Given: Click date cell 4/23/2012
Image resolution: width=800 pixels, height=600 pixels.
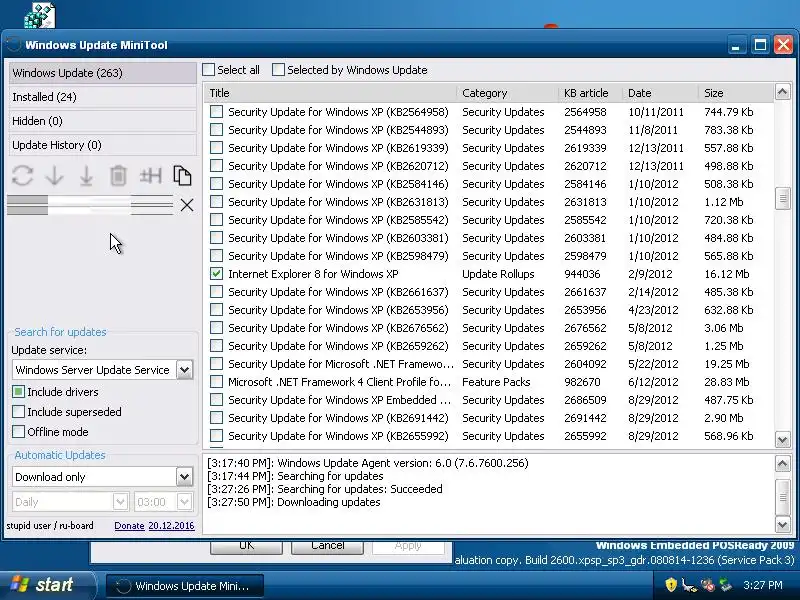Looking at the screenshot, I should point(654,310).
